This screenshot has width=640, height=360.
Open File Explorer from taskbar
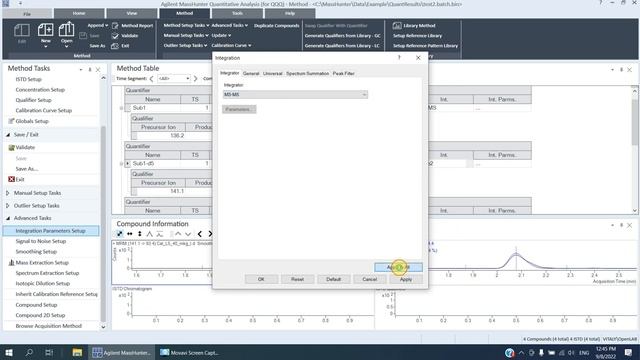pyautogui.click(x=77, y=352)
